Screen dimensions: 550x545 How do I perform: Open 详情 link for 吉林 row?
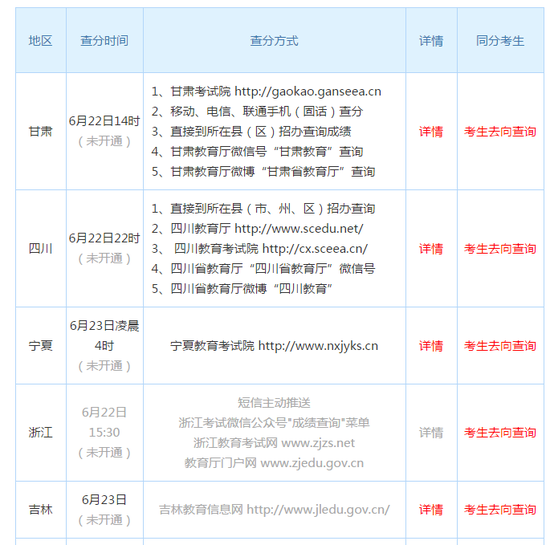click(x=431, y=510)
